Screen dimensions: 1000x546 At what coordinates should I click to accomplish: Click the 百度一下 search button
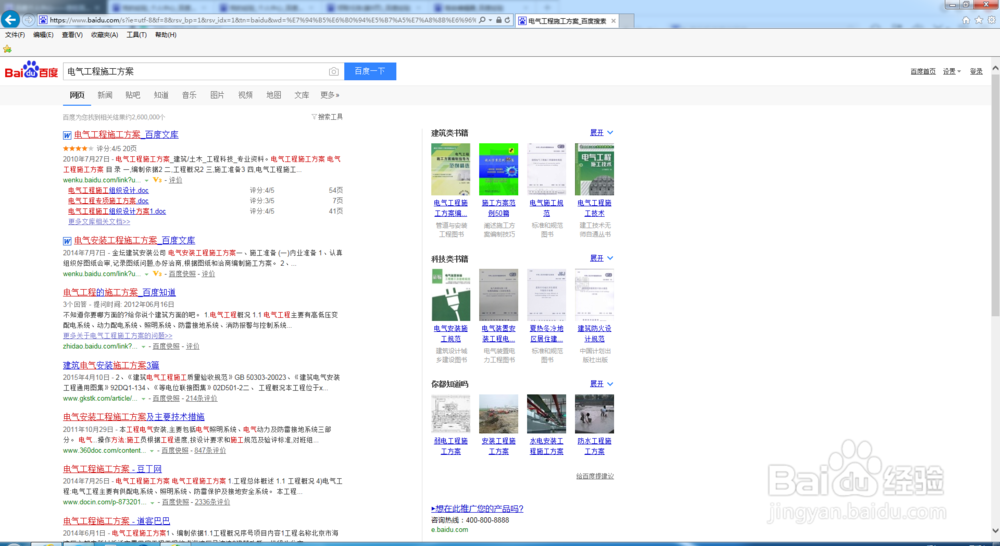pos(370,71)
